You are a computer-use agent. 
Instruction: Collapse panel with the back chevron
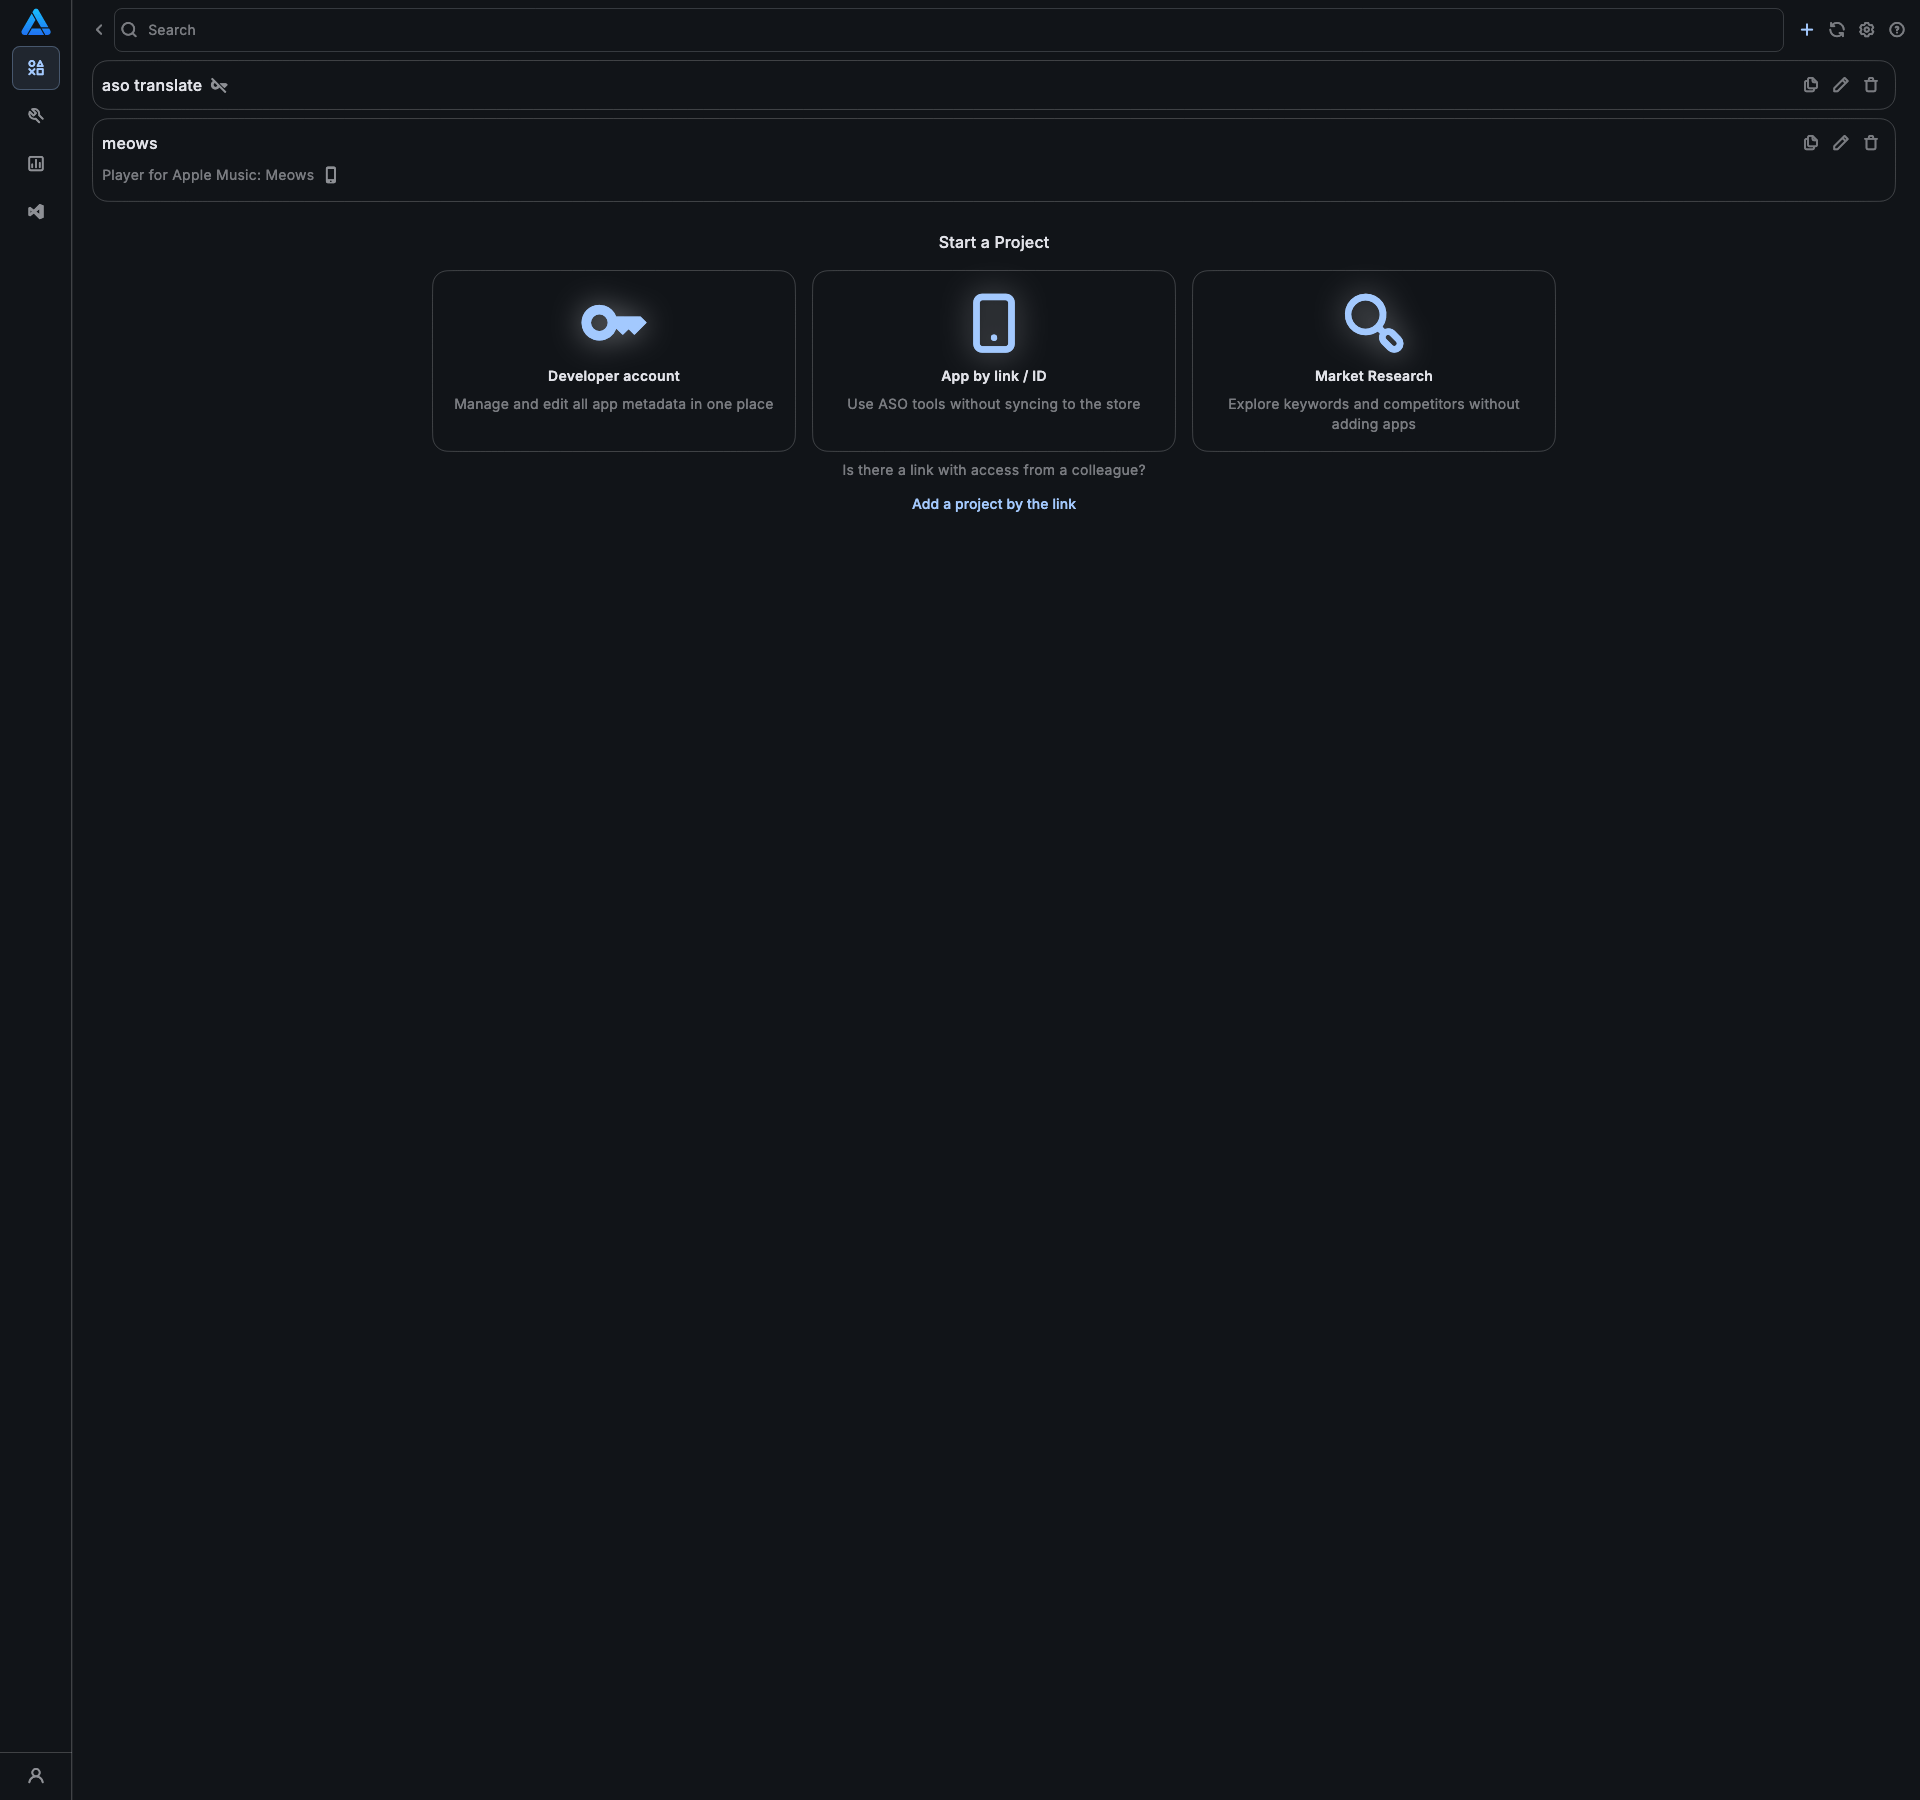click(x=99, y=30)
